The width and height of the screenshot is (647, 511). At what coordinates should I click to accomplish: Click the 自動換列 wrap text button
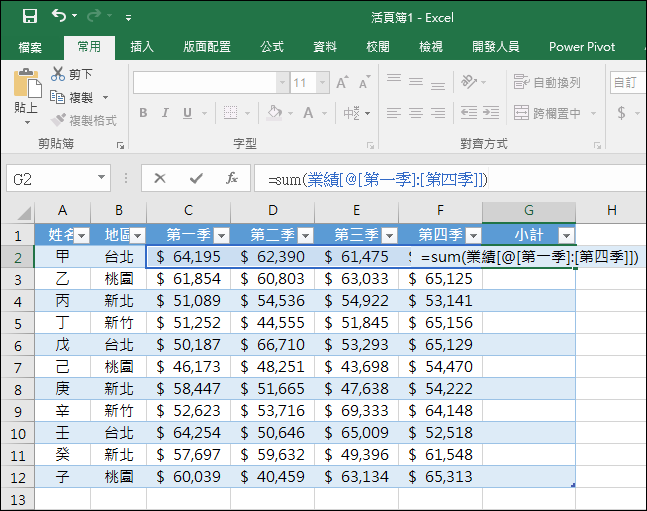[x=547, y=82]
